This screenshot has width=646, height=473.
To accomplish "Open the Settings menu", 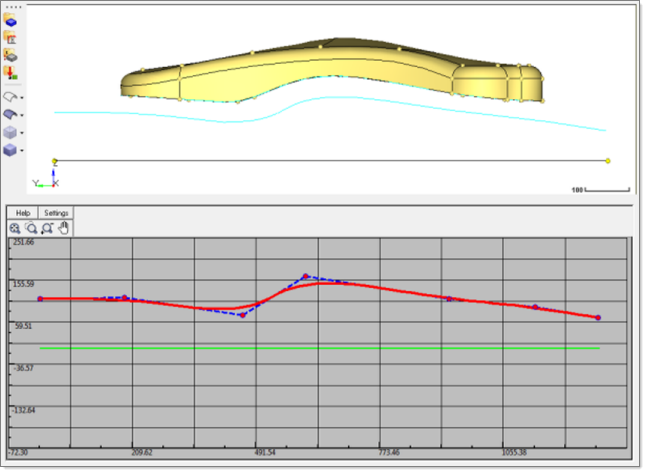I will pos(56,213).
